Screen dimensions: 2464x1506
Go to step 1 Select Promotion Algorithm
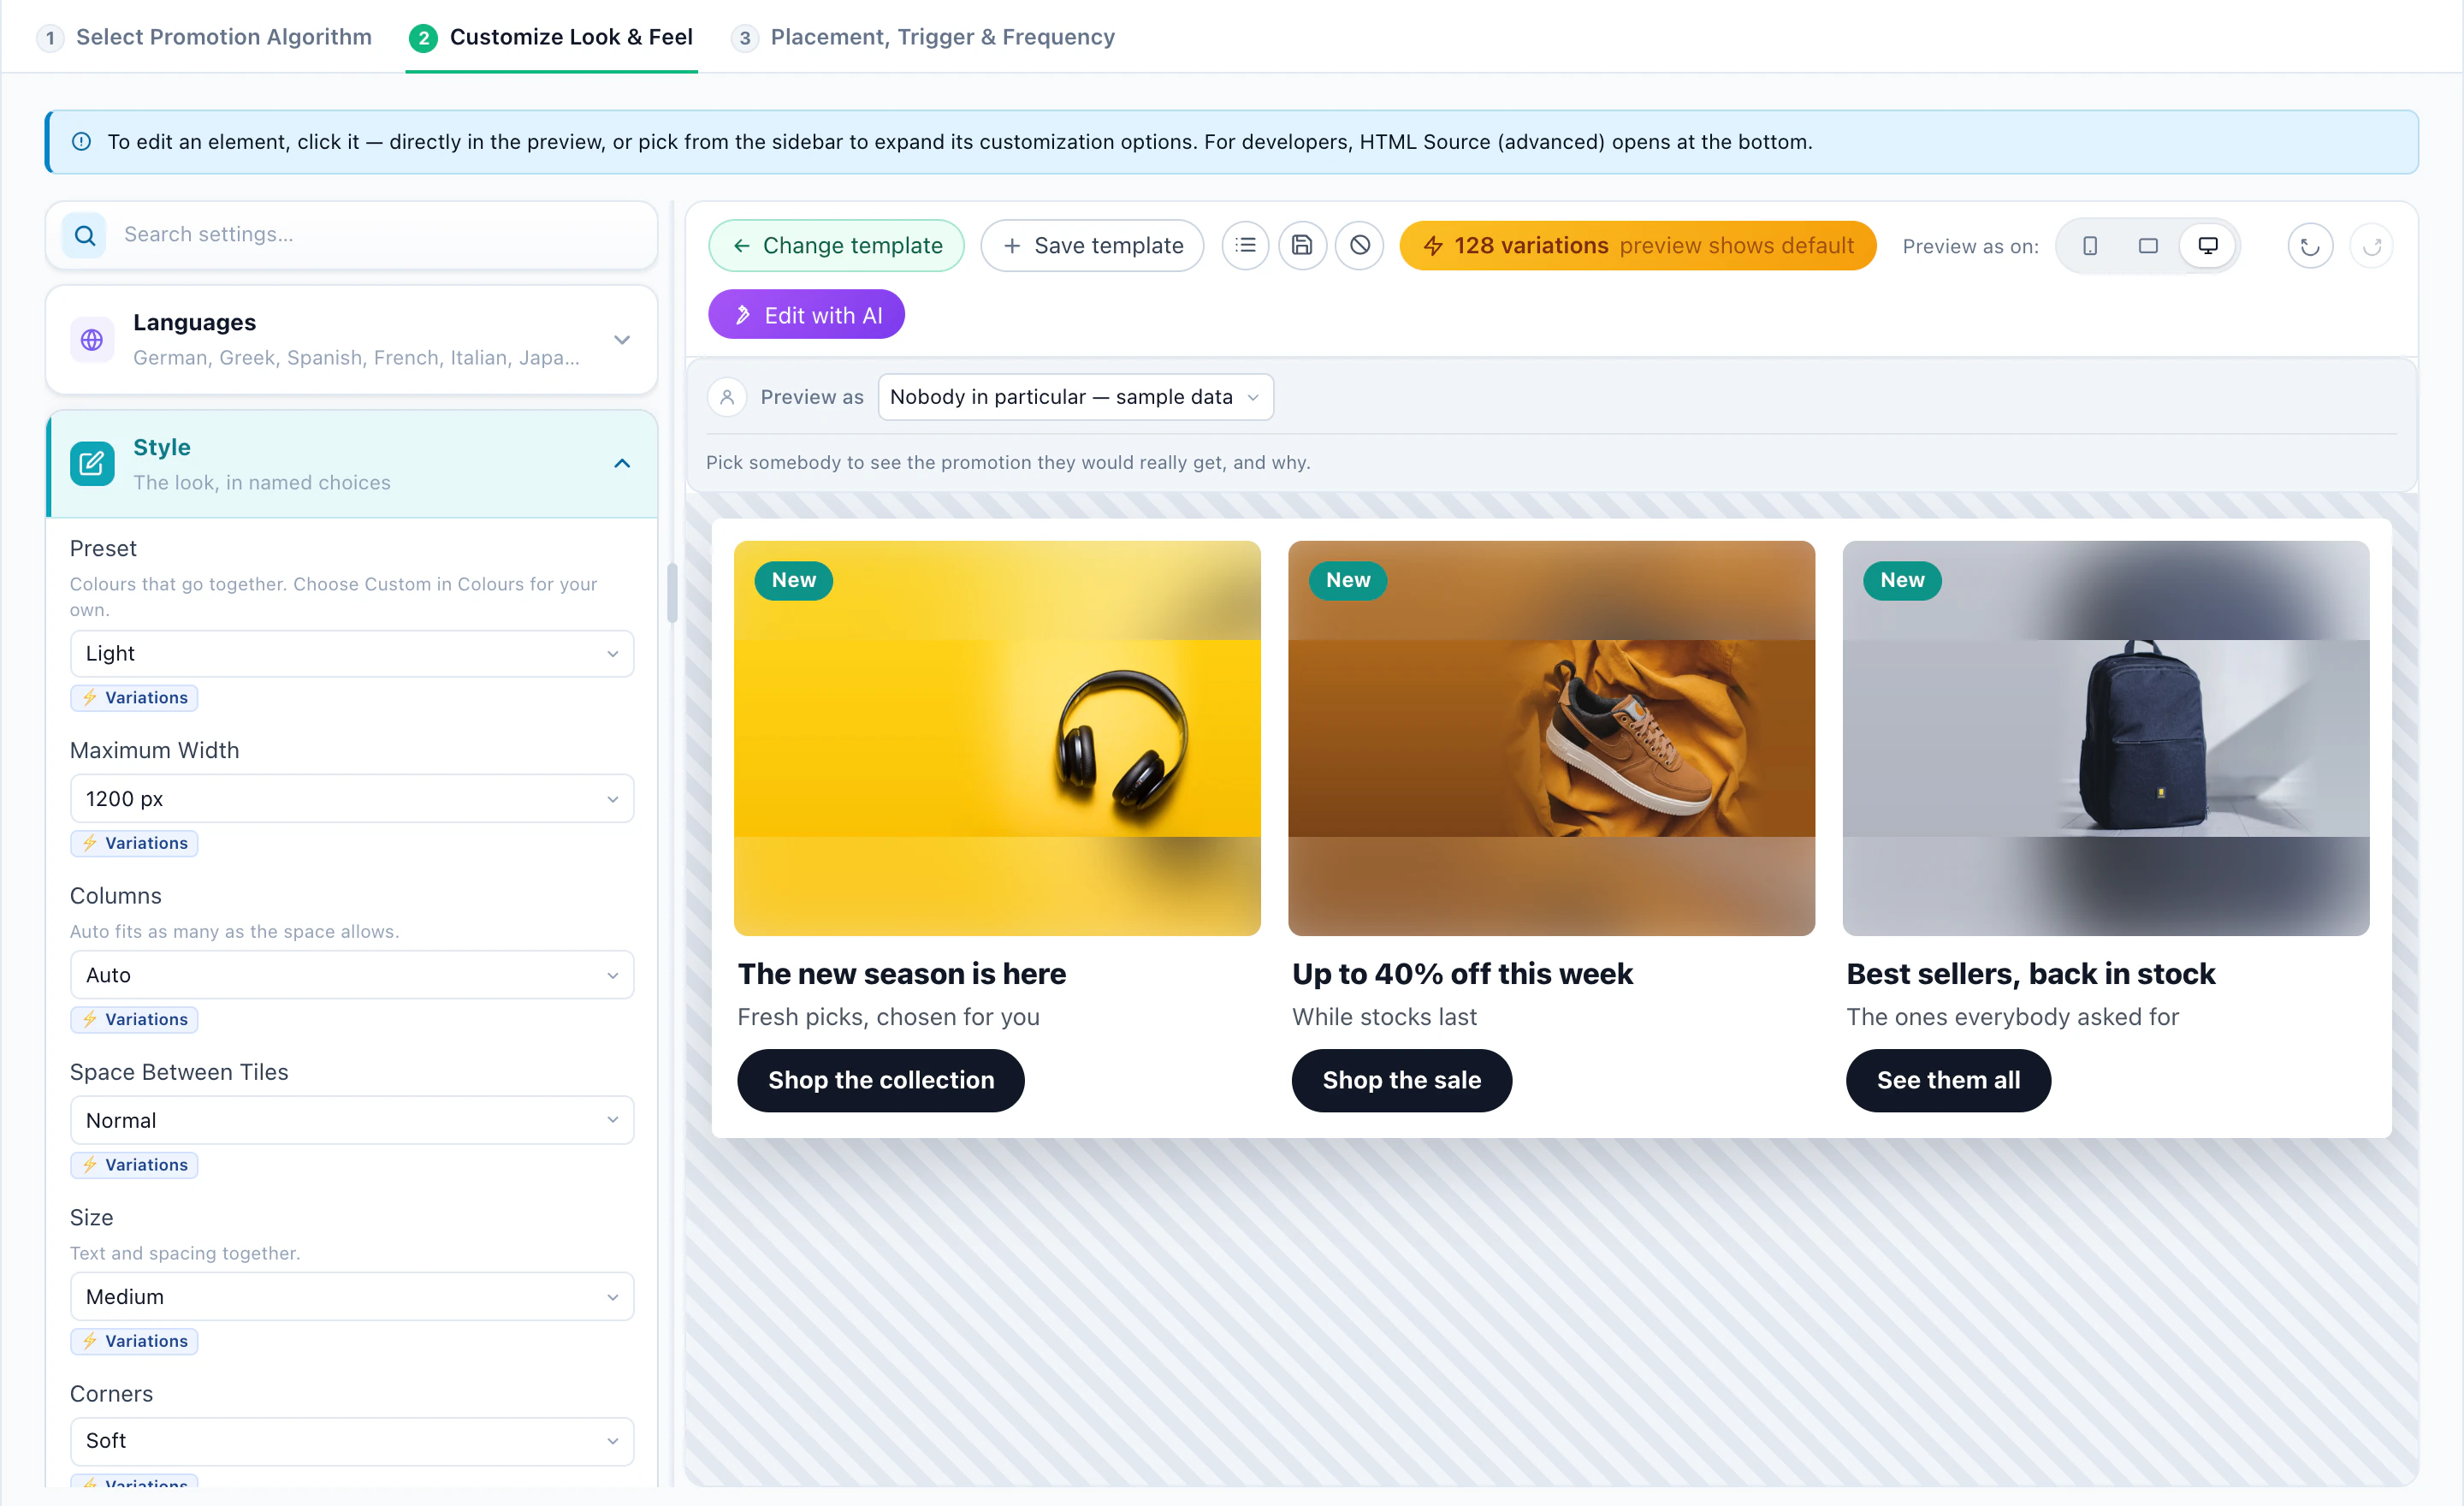204,37
